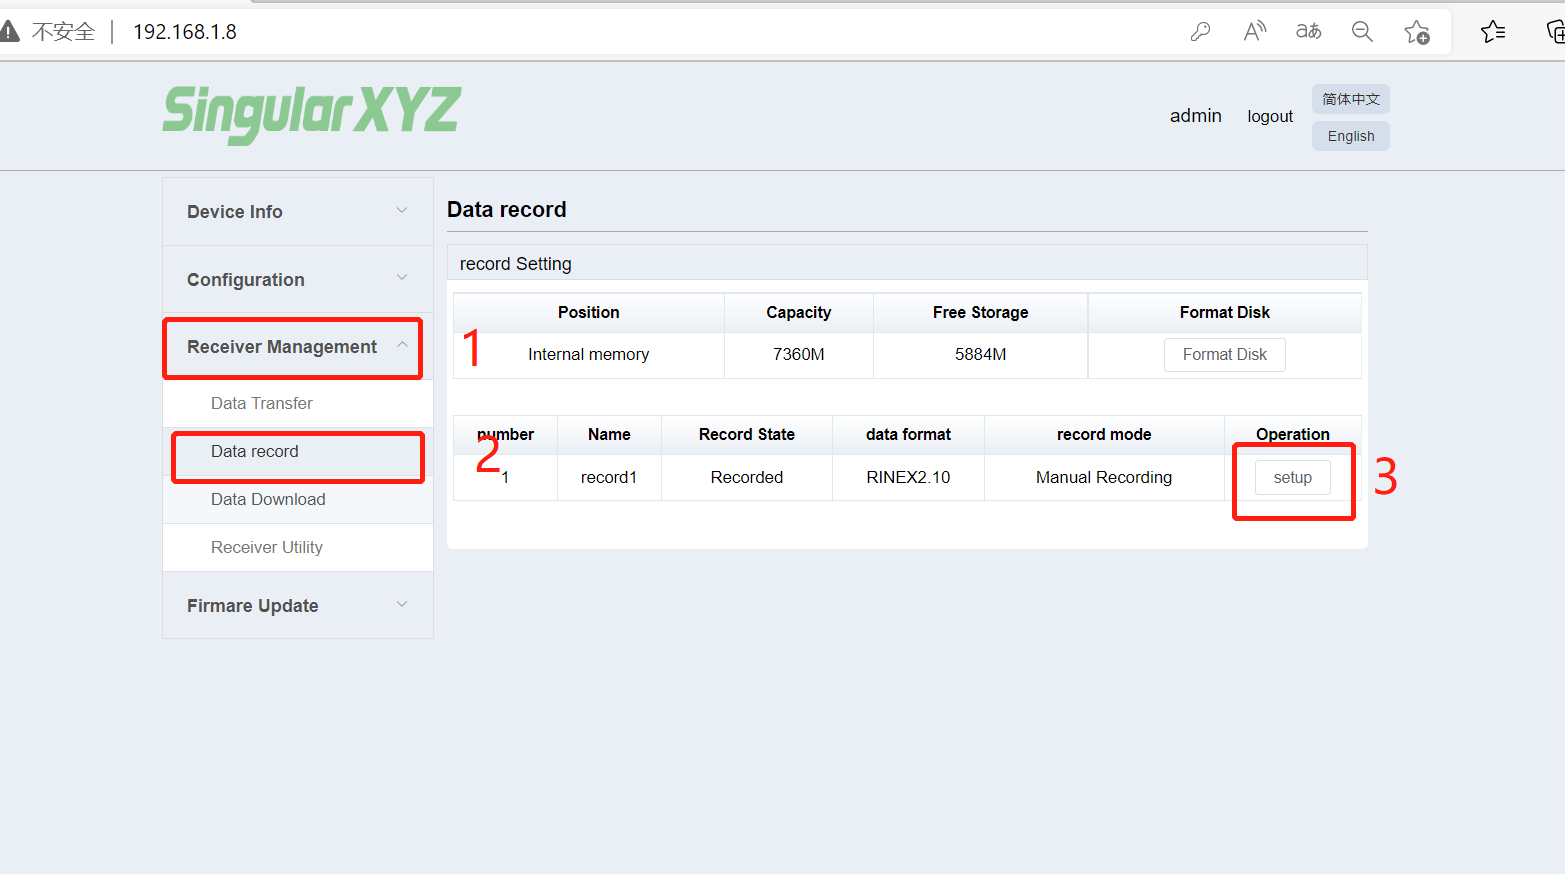This screenshot has height=874, width=1565.
Task: Open Data Transfer submenu item
Action: click(x=262, y=403)
